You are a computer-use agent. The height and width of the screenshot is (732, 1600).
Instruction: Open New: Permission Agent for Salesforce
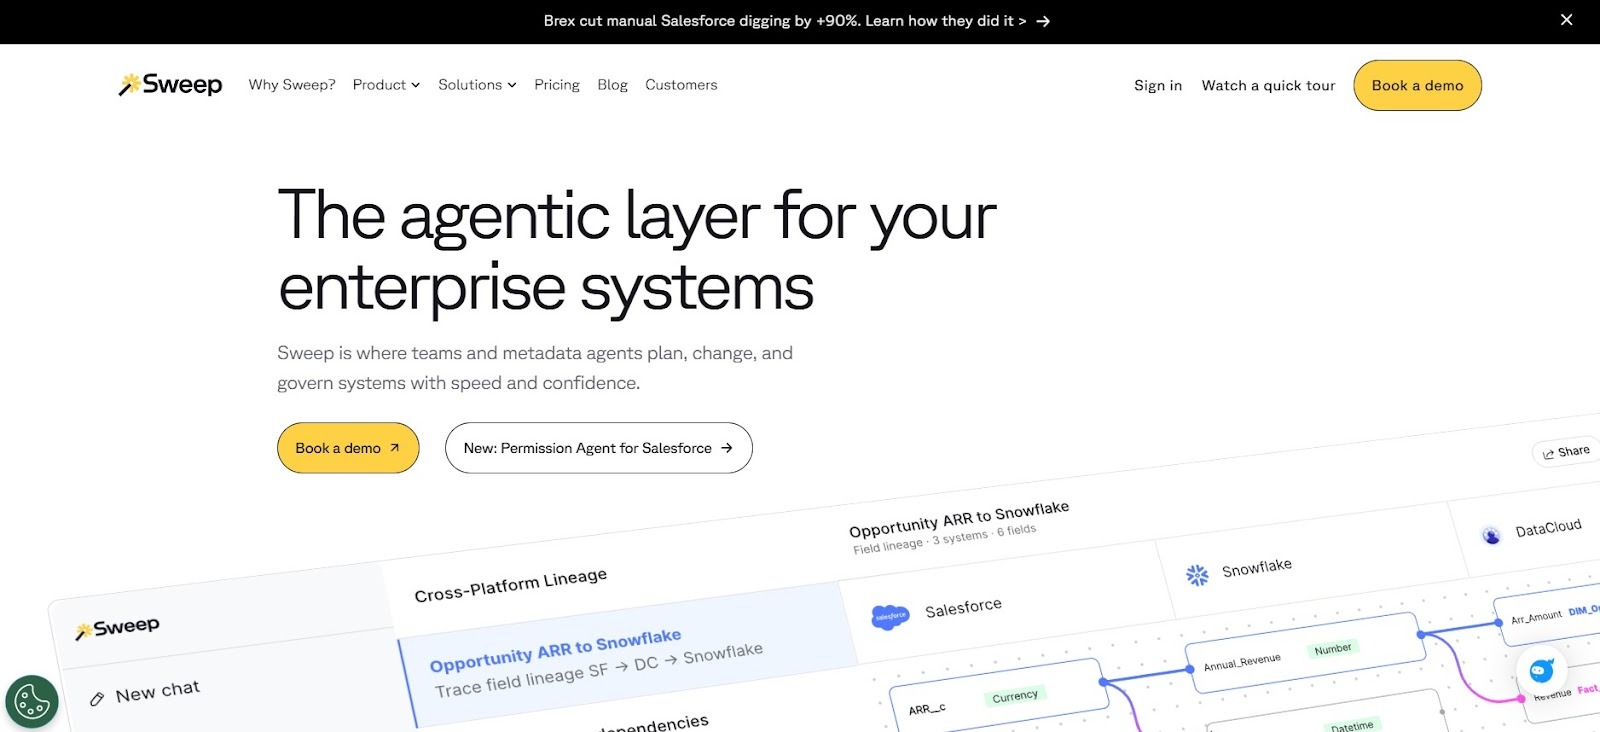click(598, 448)
